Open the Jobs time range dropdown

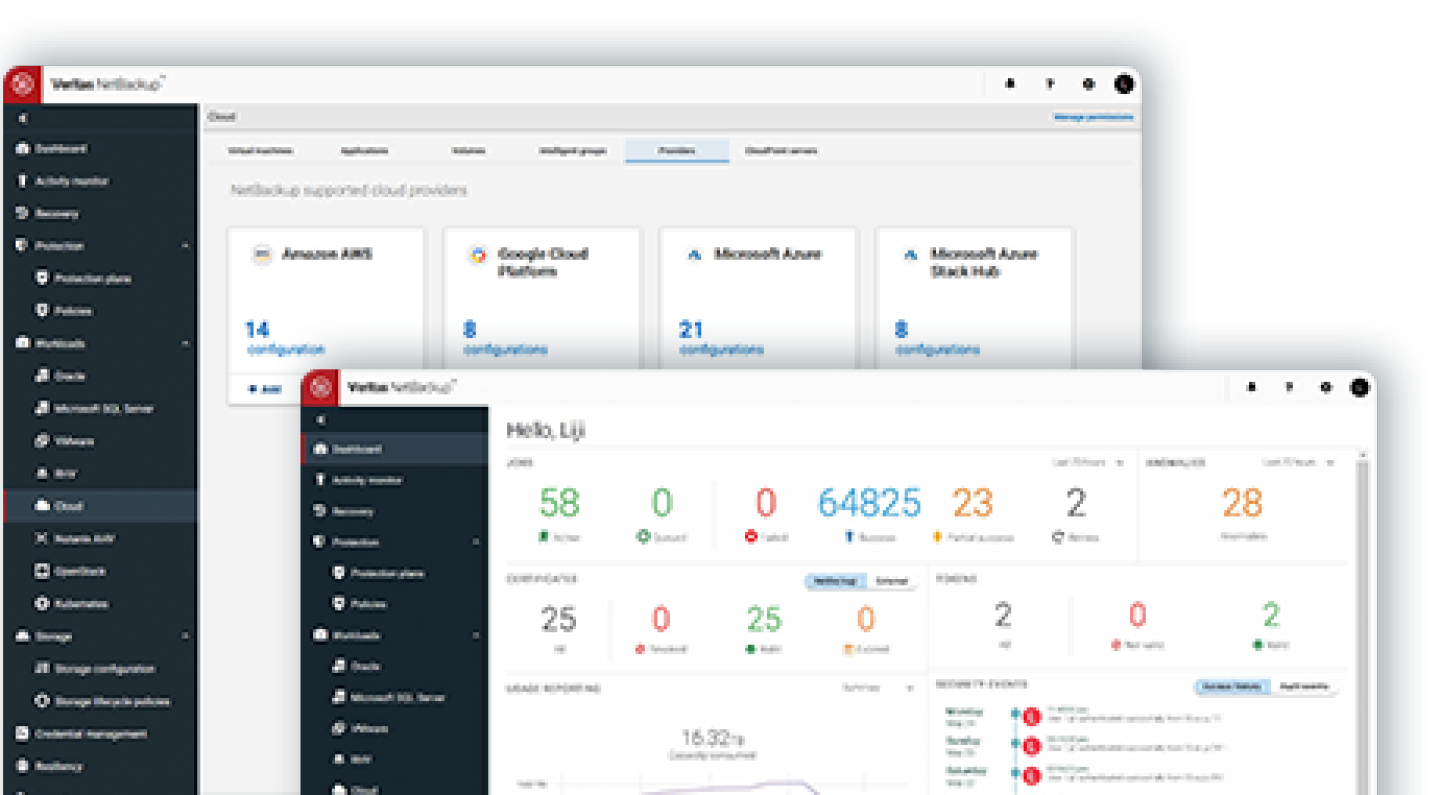coord(1088,463)
